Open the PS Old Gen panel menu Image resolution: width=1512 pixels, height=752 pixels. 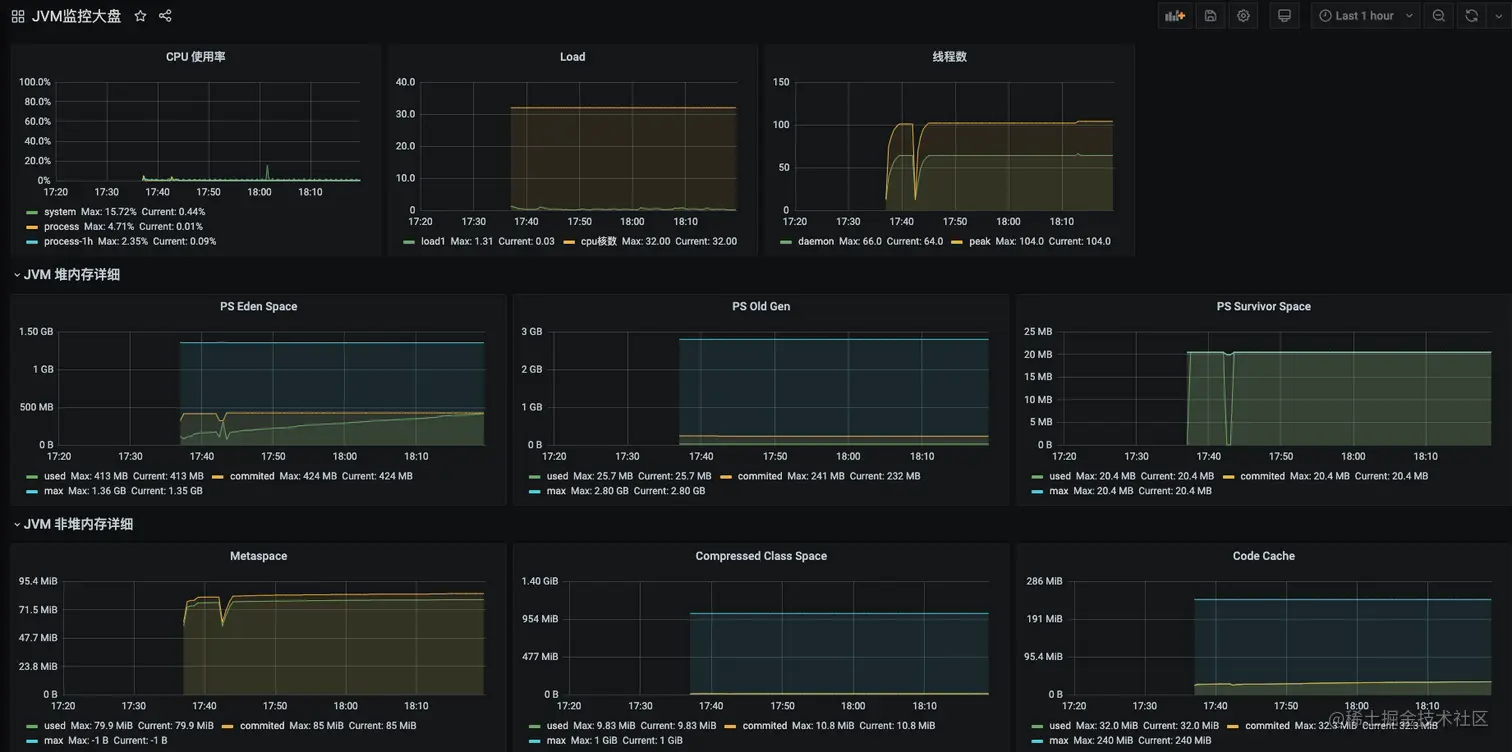[x=761, y=306]
